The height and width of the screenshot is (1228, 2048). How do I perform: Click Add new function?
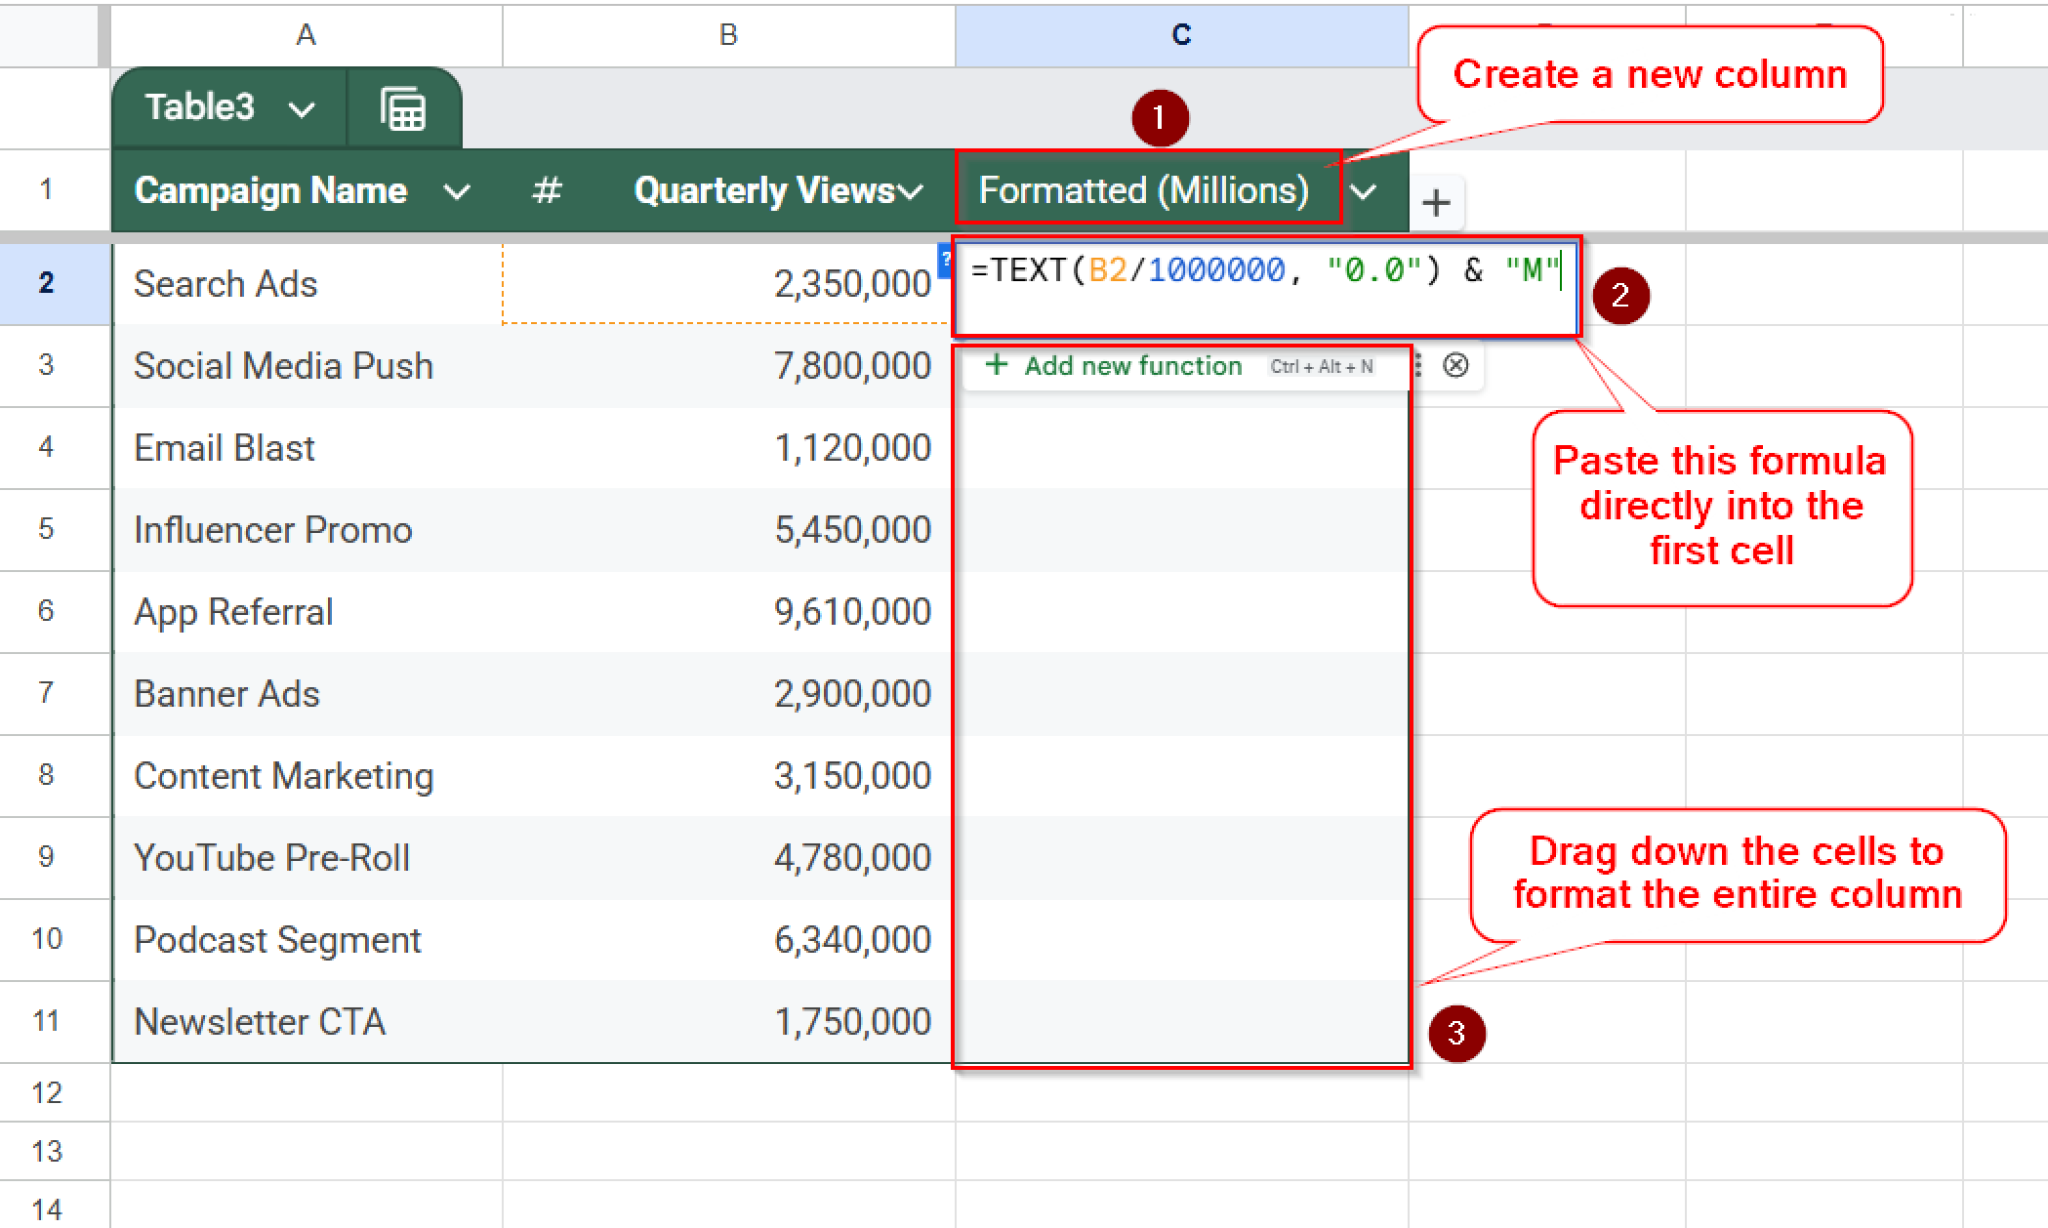click(1133, 366)
